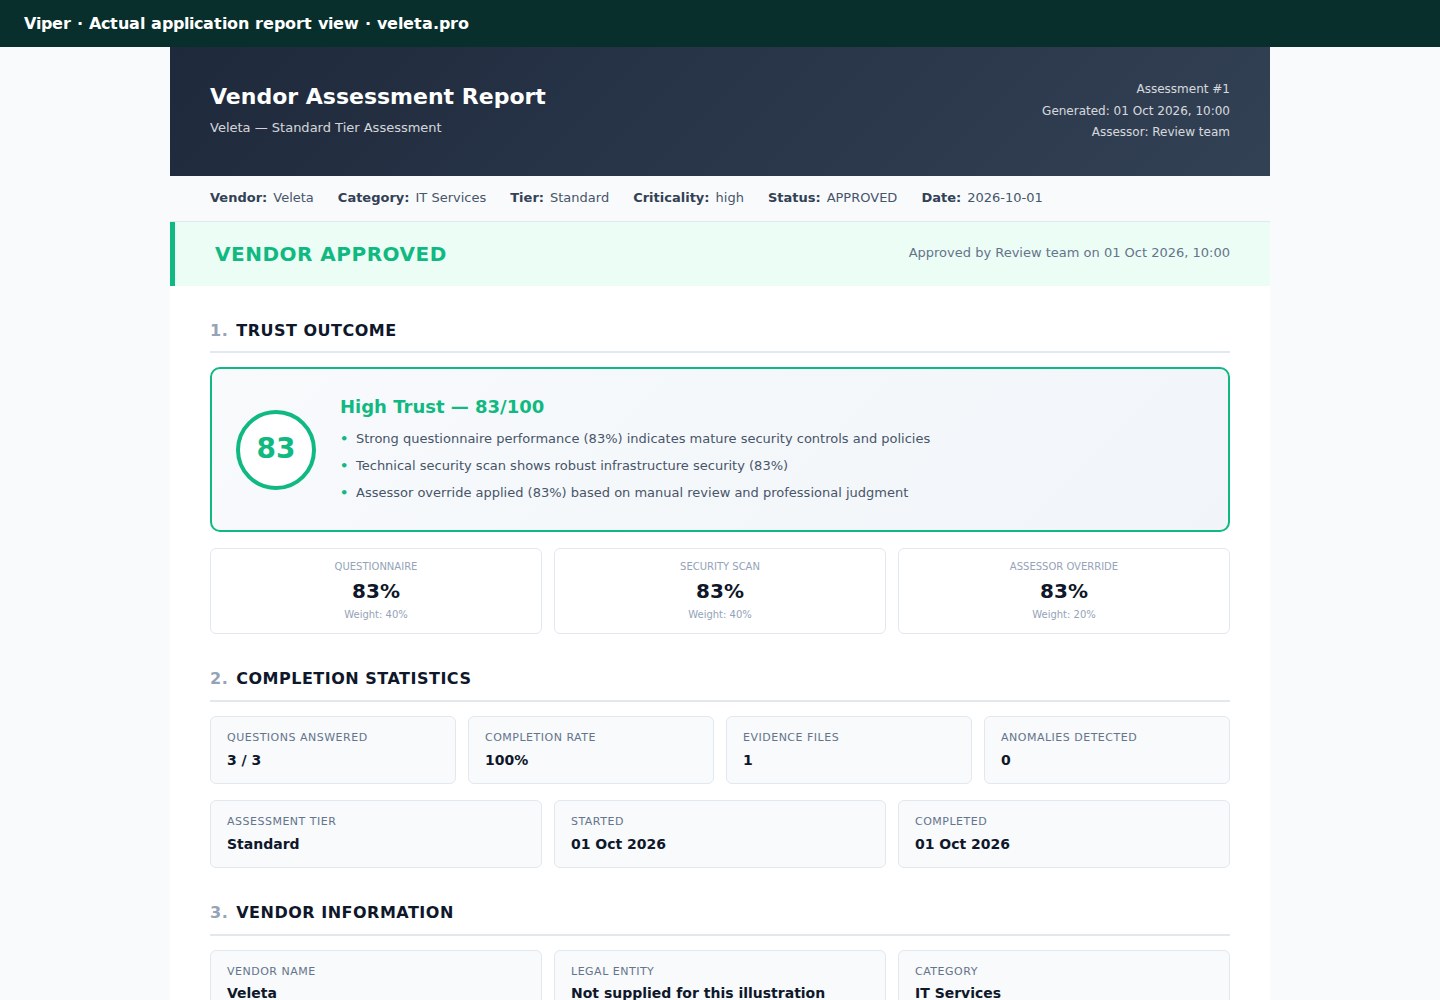The height and width of the screenshot is (1000, 1440).
Task: Click the Completed 01 Oct 2026 card
Action: pyautogui.click(x=1064, y=834)
